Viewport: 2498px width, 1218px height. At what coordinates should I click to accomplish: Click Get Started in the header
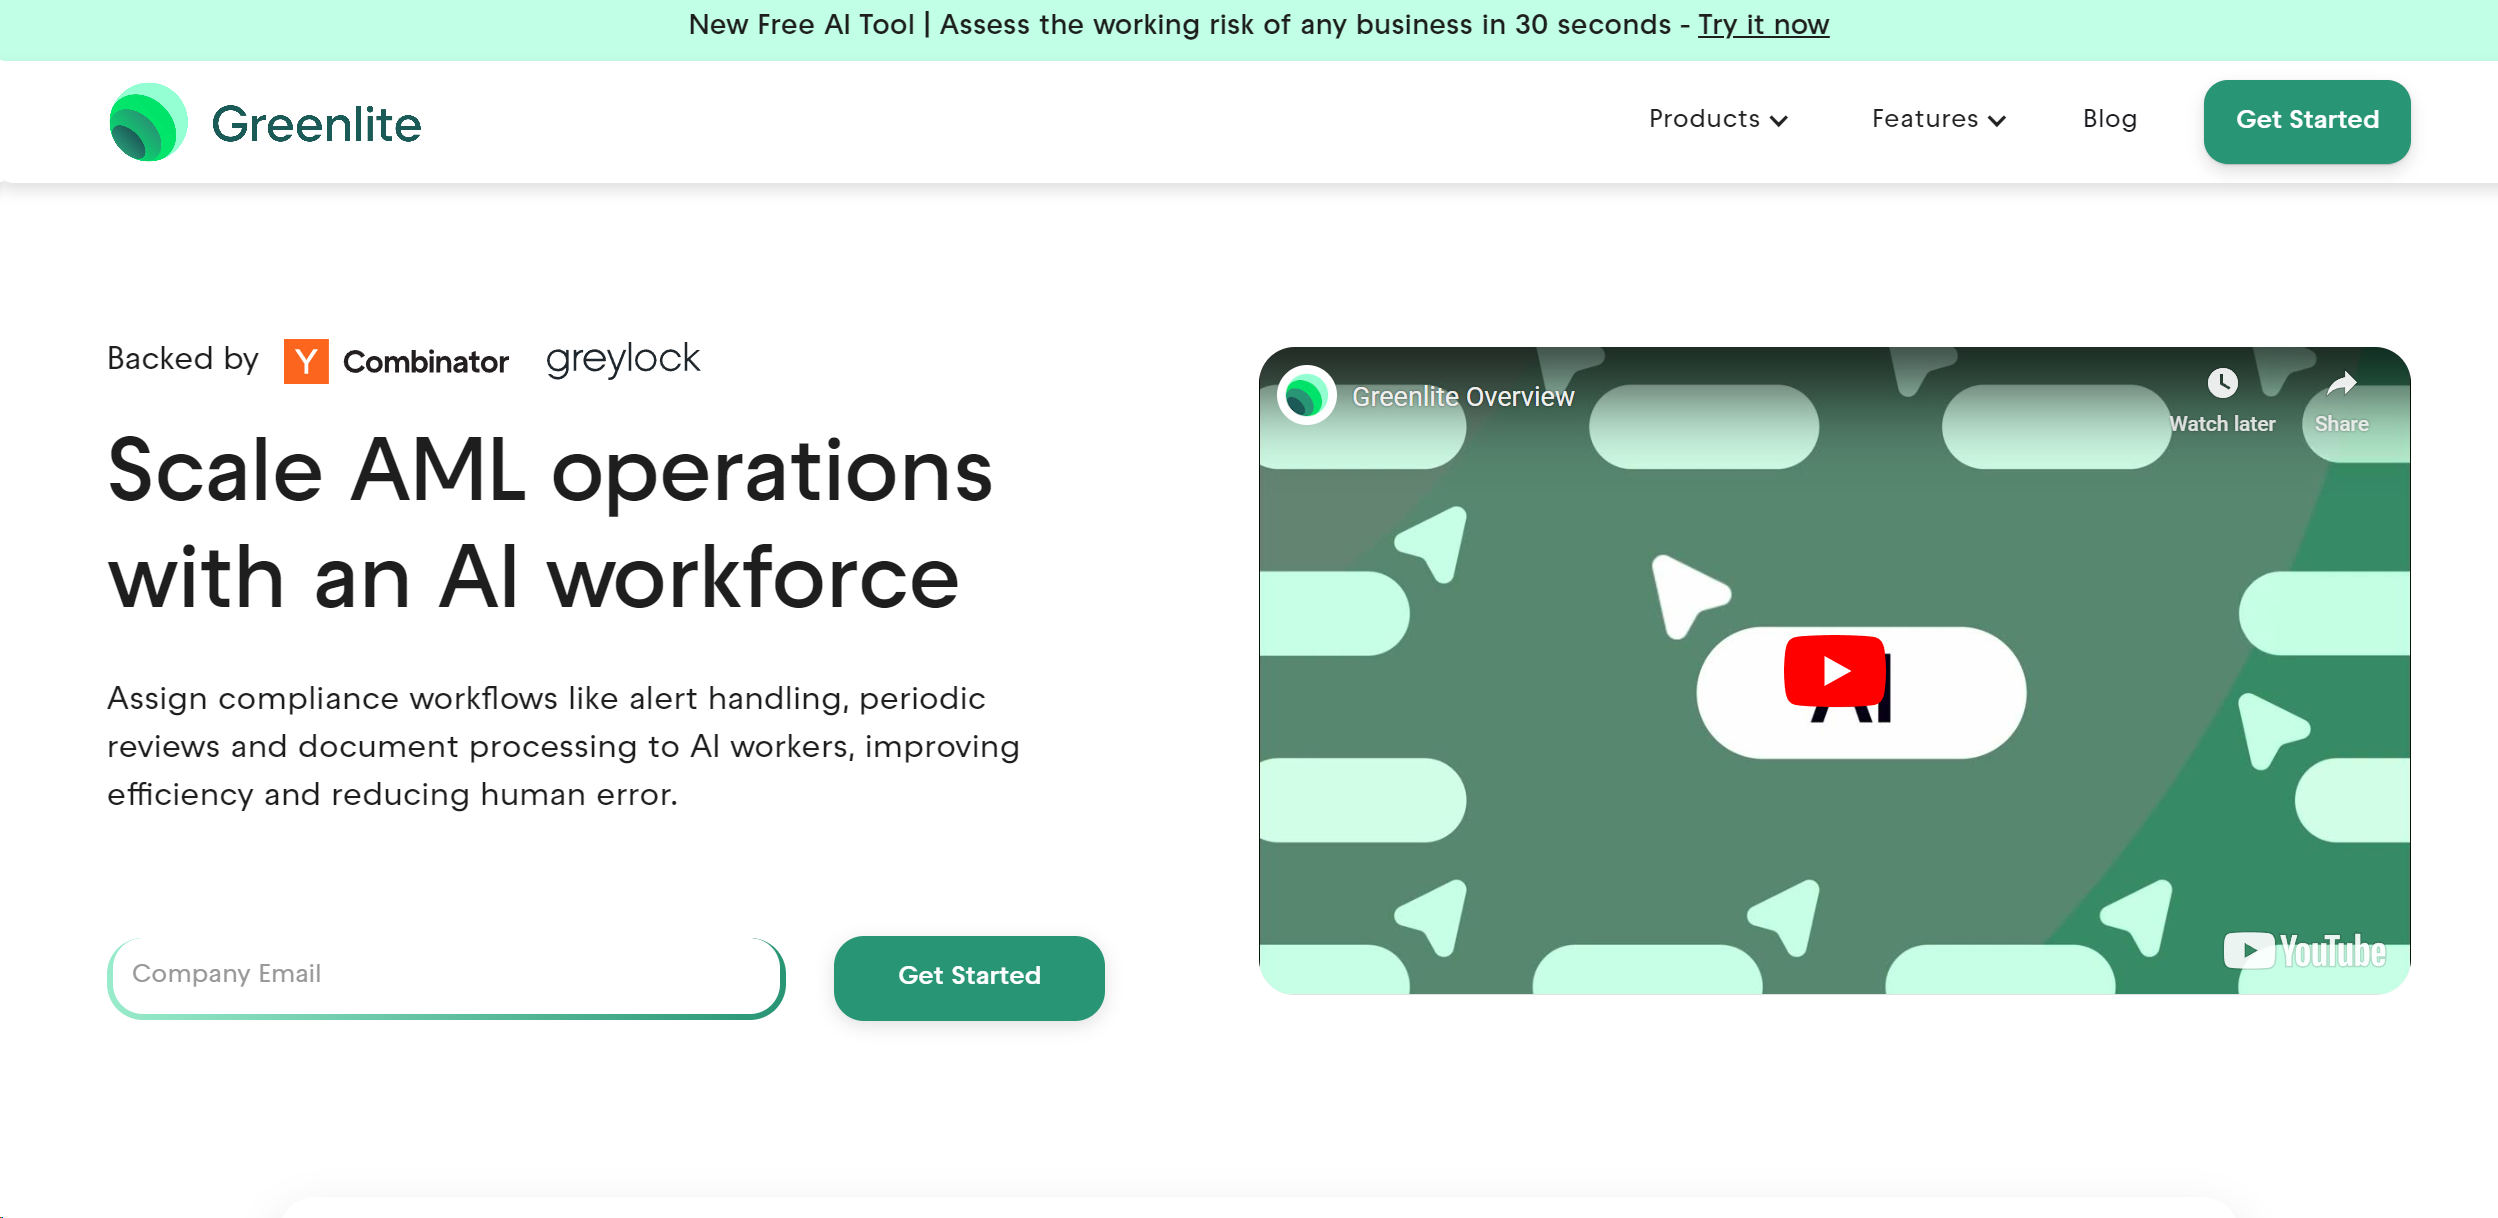pyautogui.click(x=2306, y=121)
